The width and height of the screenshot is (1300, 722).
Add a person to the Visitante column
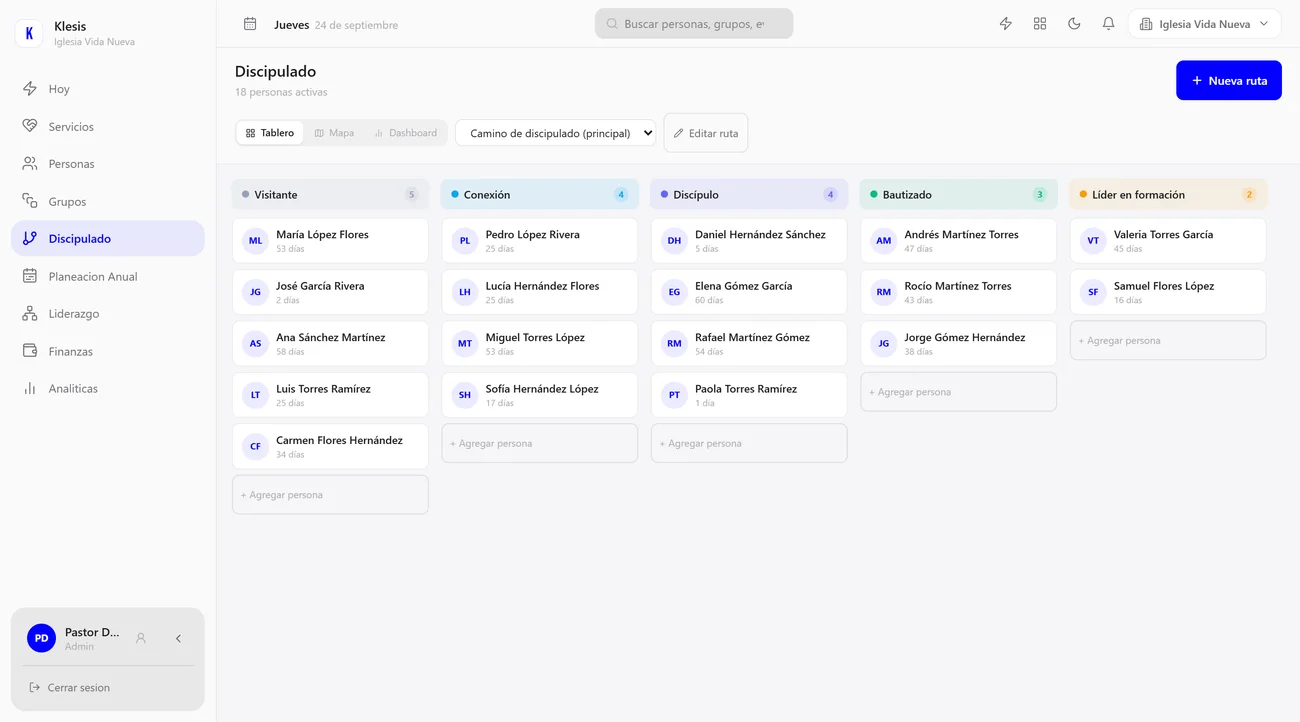[x=330, y=495]
